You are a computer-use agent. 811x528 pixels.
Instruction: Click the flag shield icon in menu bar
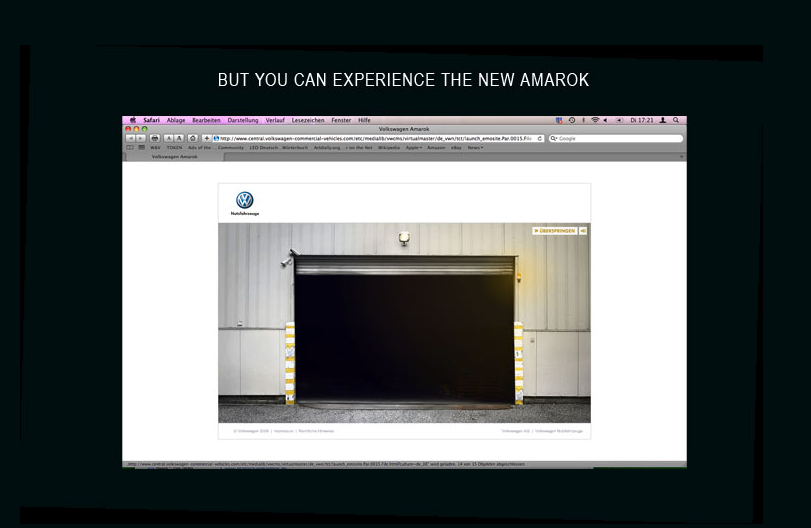(x=559, y=120)
